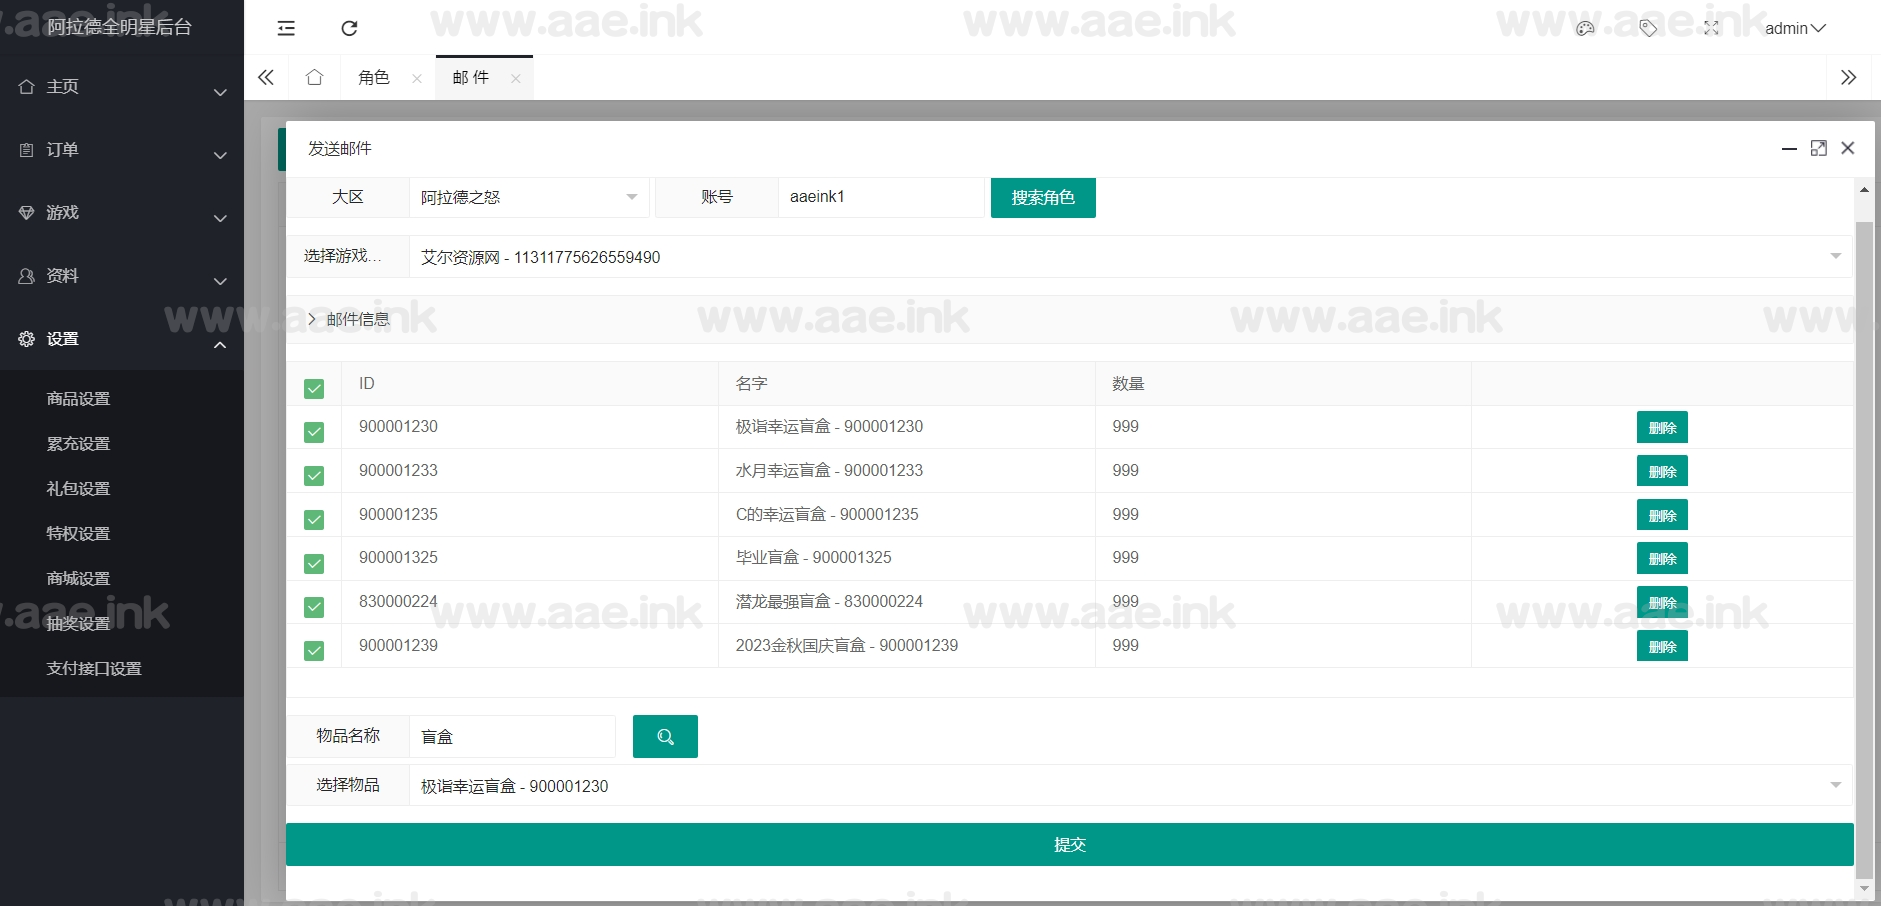This screenshot has width=1881, height=906.
Task: Click the item search magnifier button
Action: 665,736
